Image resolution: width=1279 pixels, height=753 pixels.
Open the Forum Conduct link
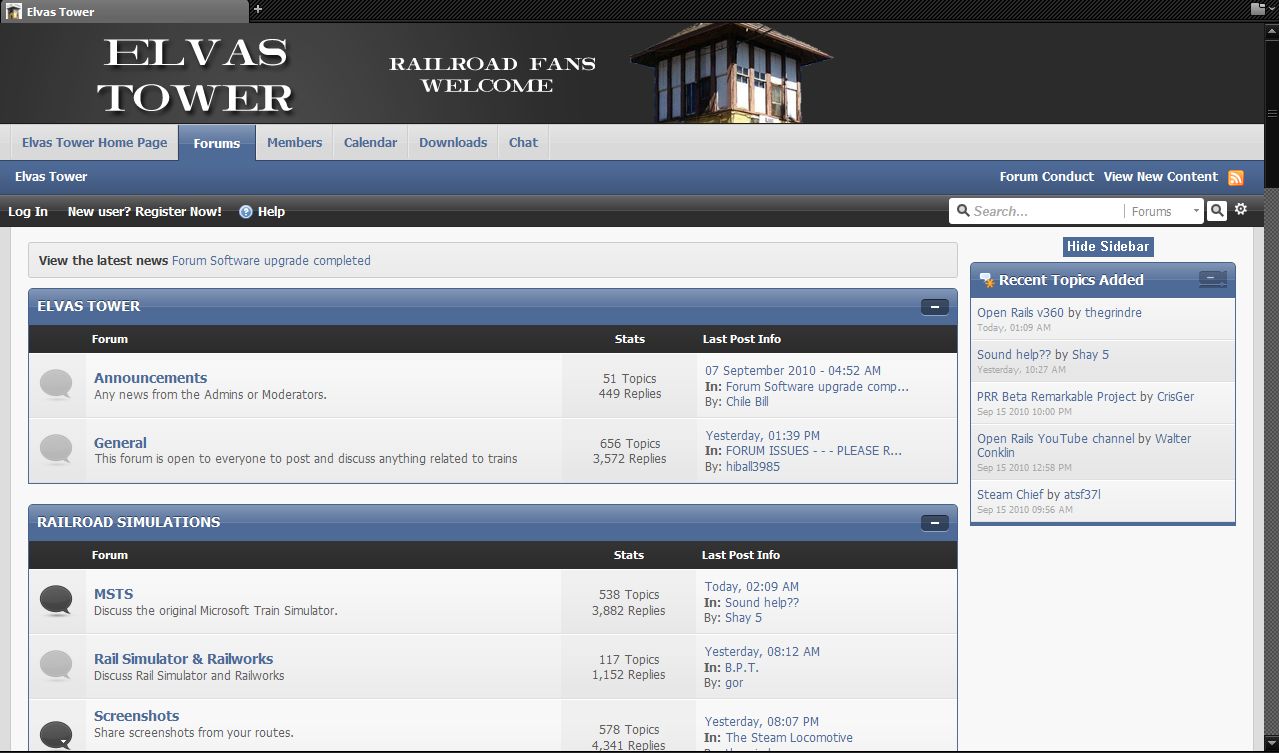pos(1047,177)
